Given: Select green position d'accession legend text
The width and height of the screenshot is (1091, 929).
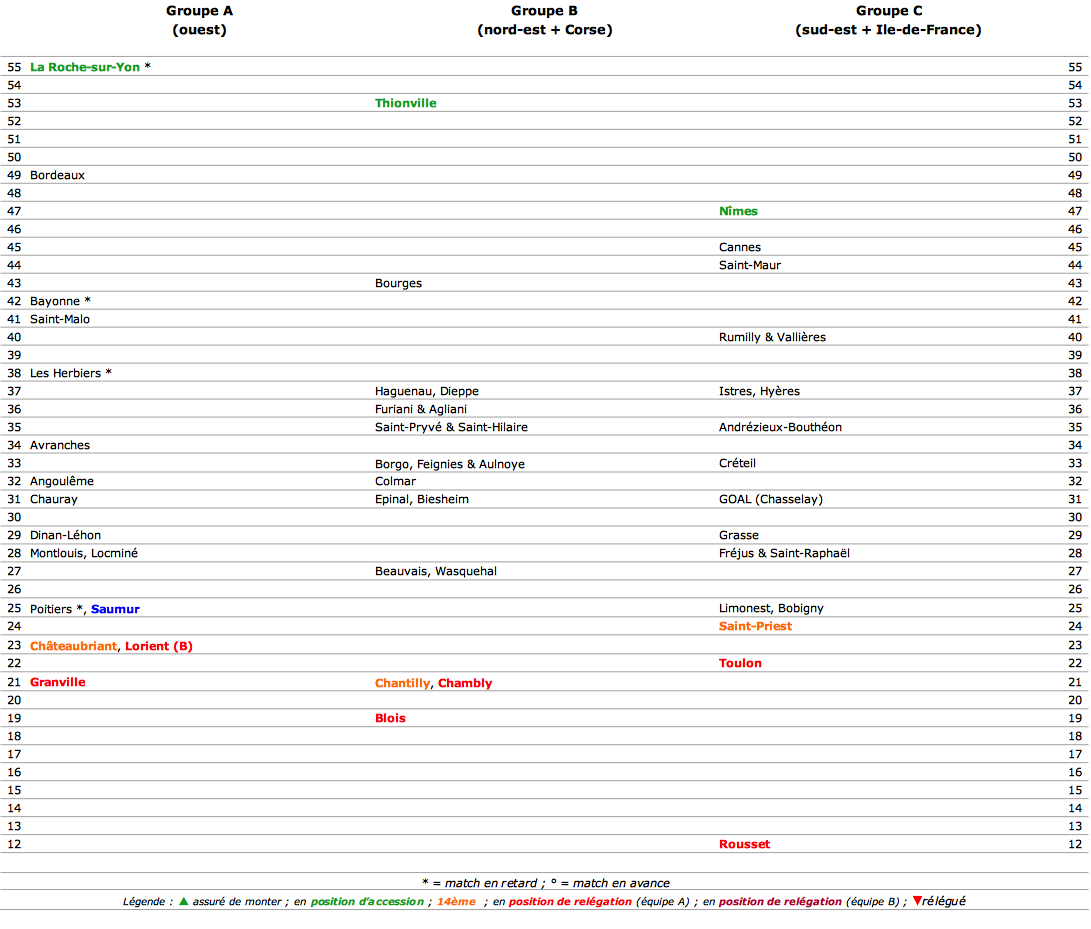Looking at the screenshot, I should tap(367, 902).
